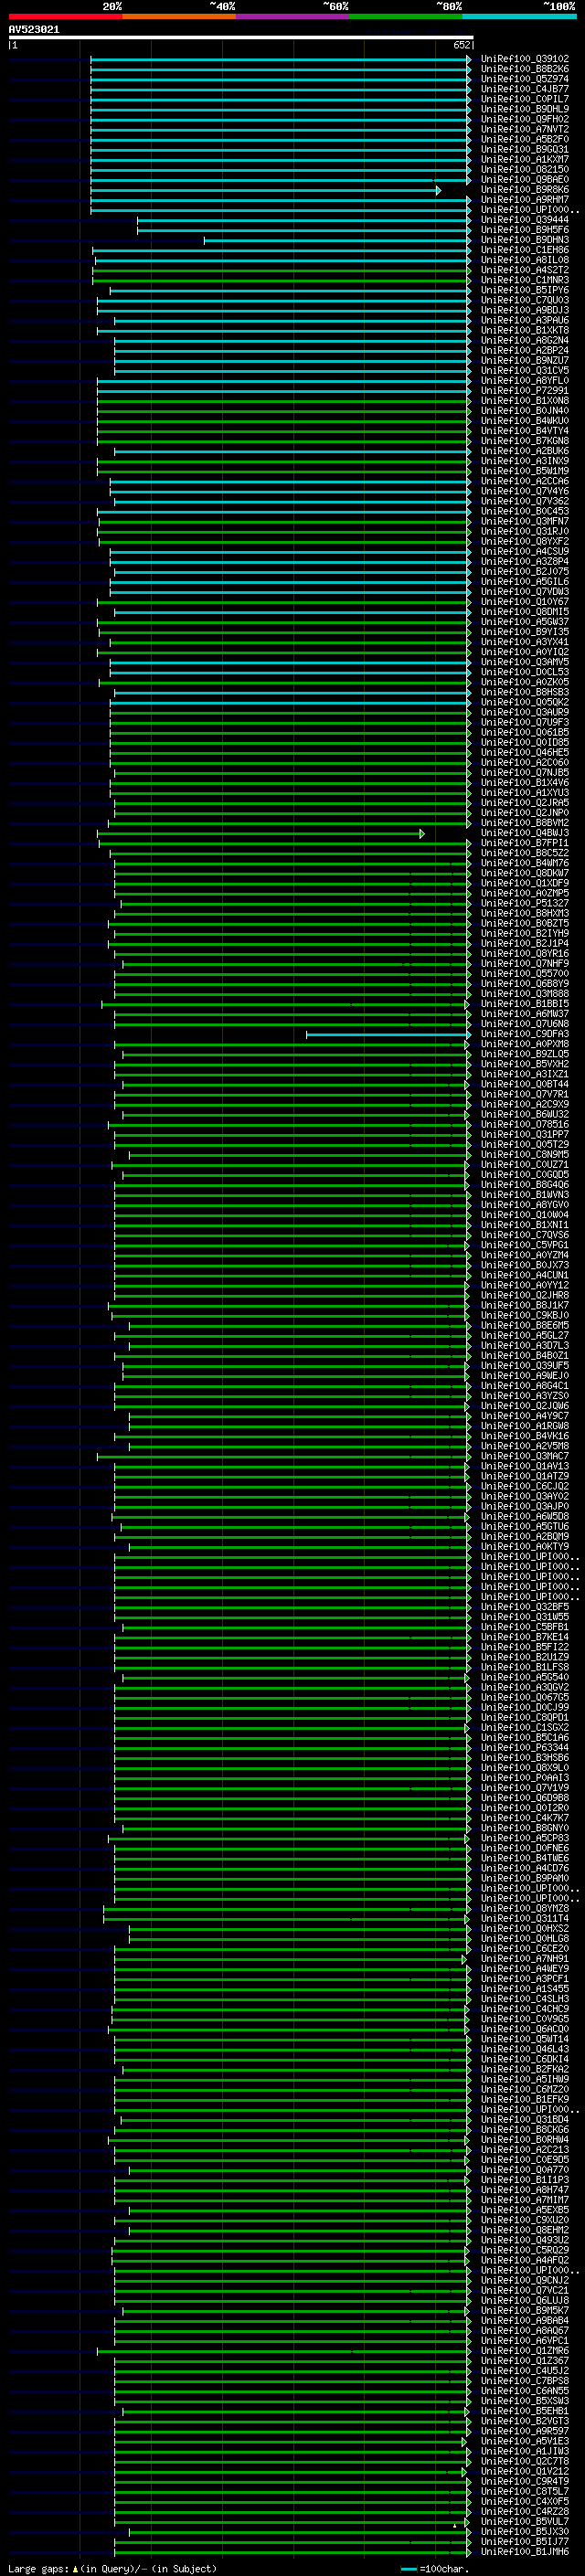Click the purple ~60% legend segment
Viewport: 585px width, 2576px height.
coord(292,16)
